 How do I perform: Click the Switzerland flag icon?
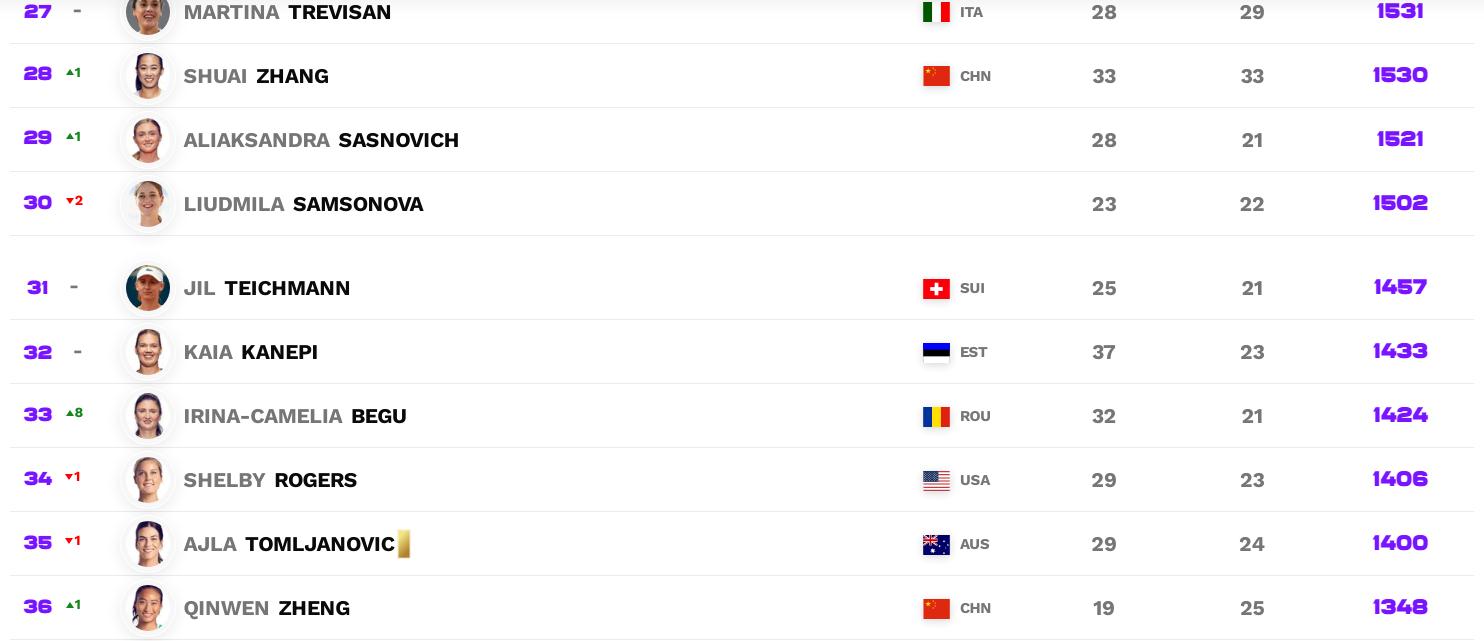coord(936,288)
